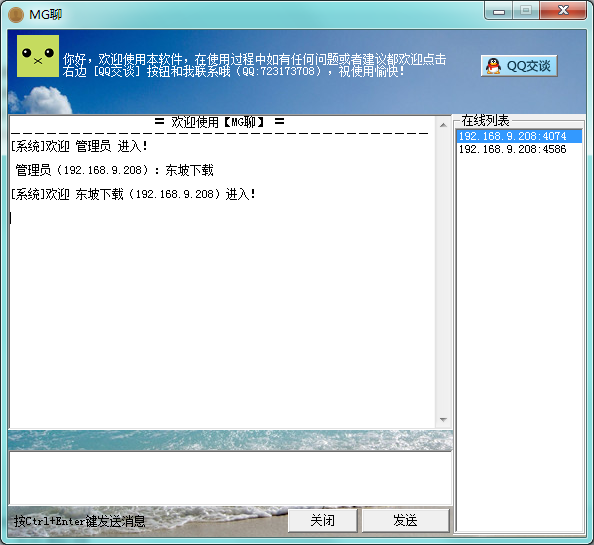Viewport: 594px width, 545px height.
Task: Close the MG聊 window with X
Action: tap(563, 11)
